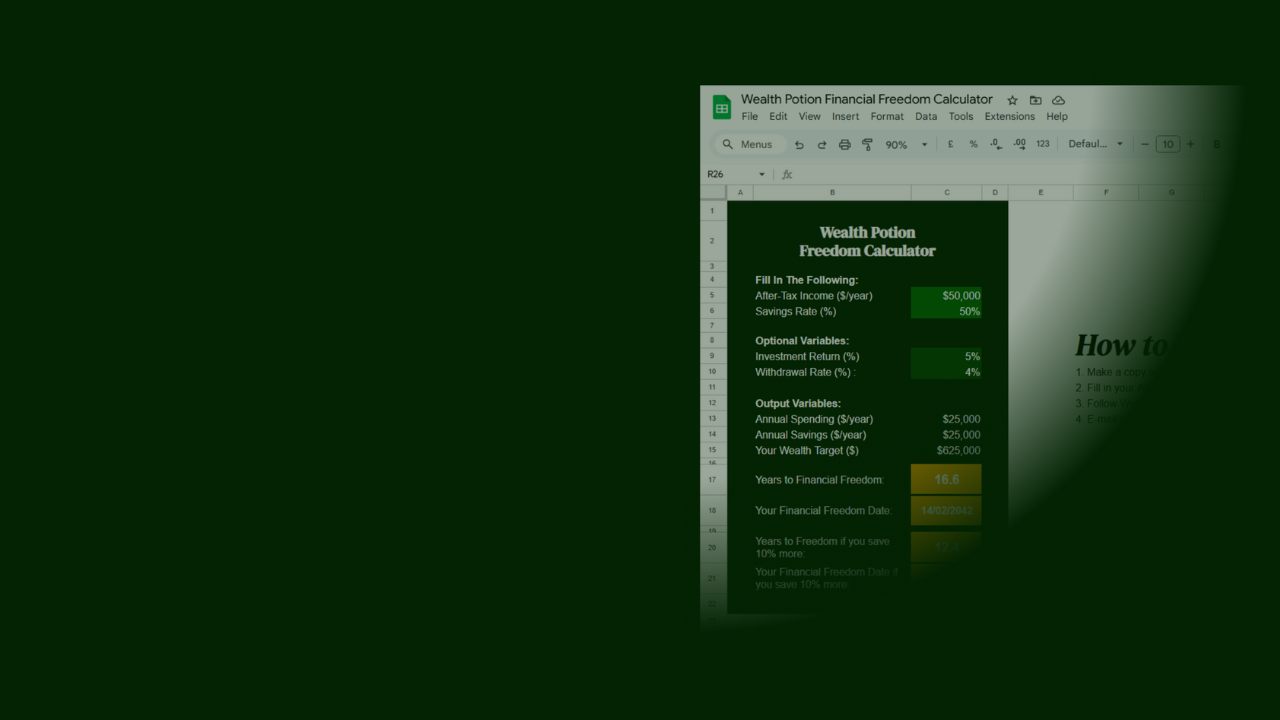
Task: Decrease decimal places
Action: (996, 144)
